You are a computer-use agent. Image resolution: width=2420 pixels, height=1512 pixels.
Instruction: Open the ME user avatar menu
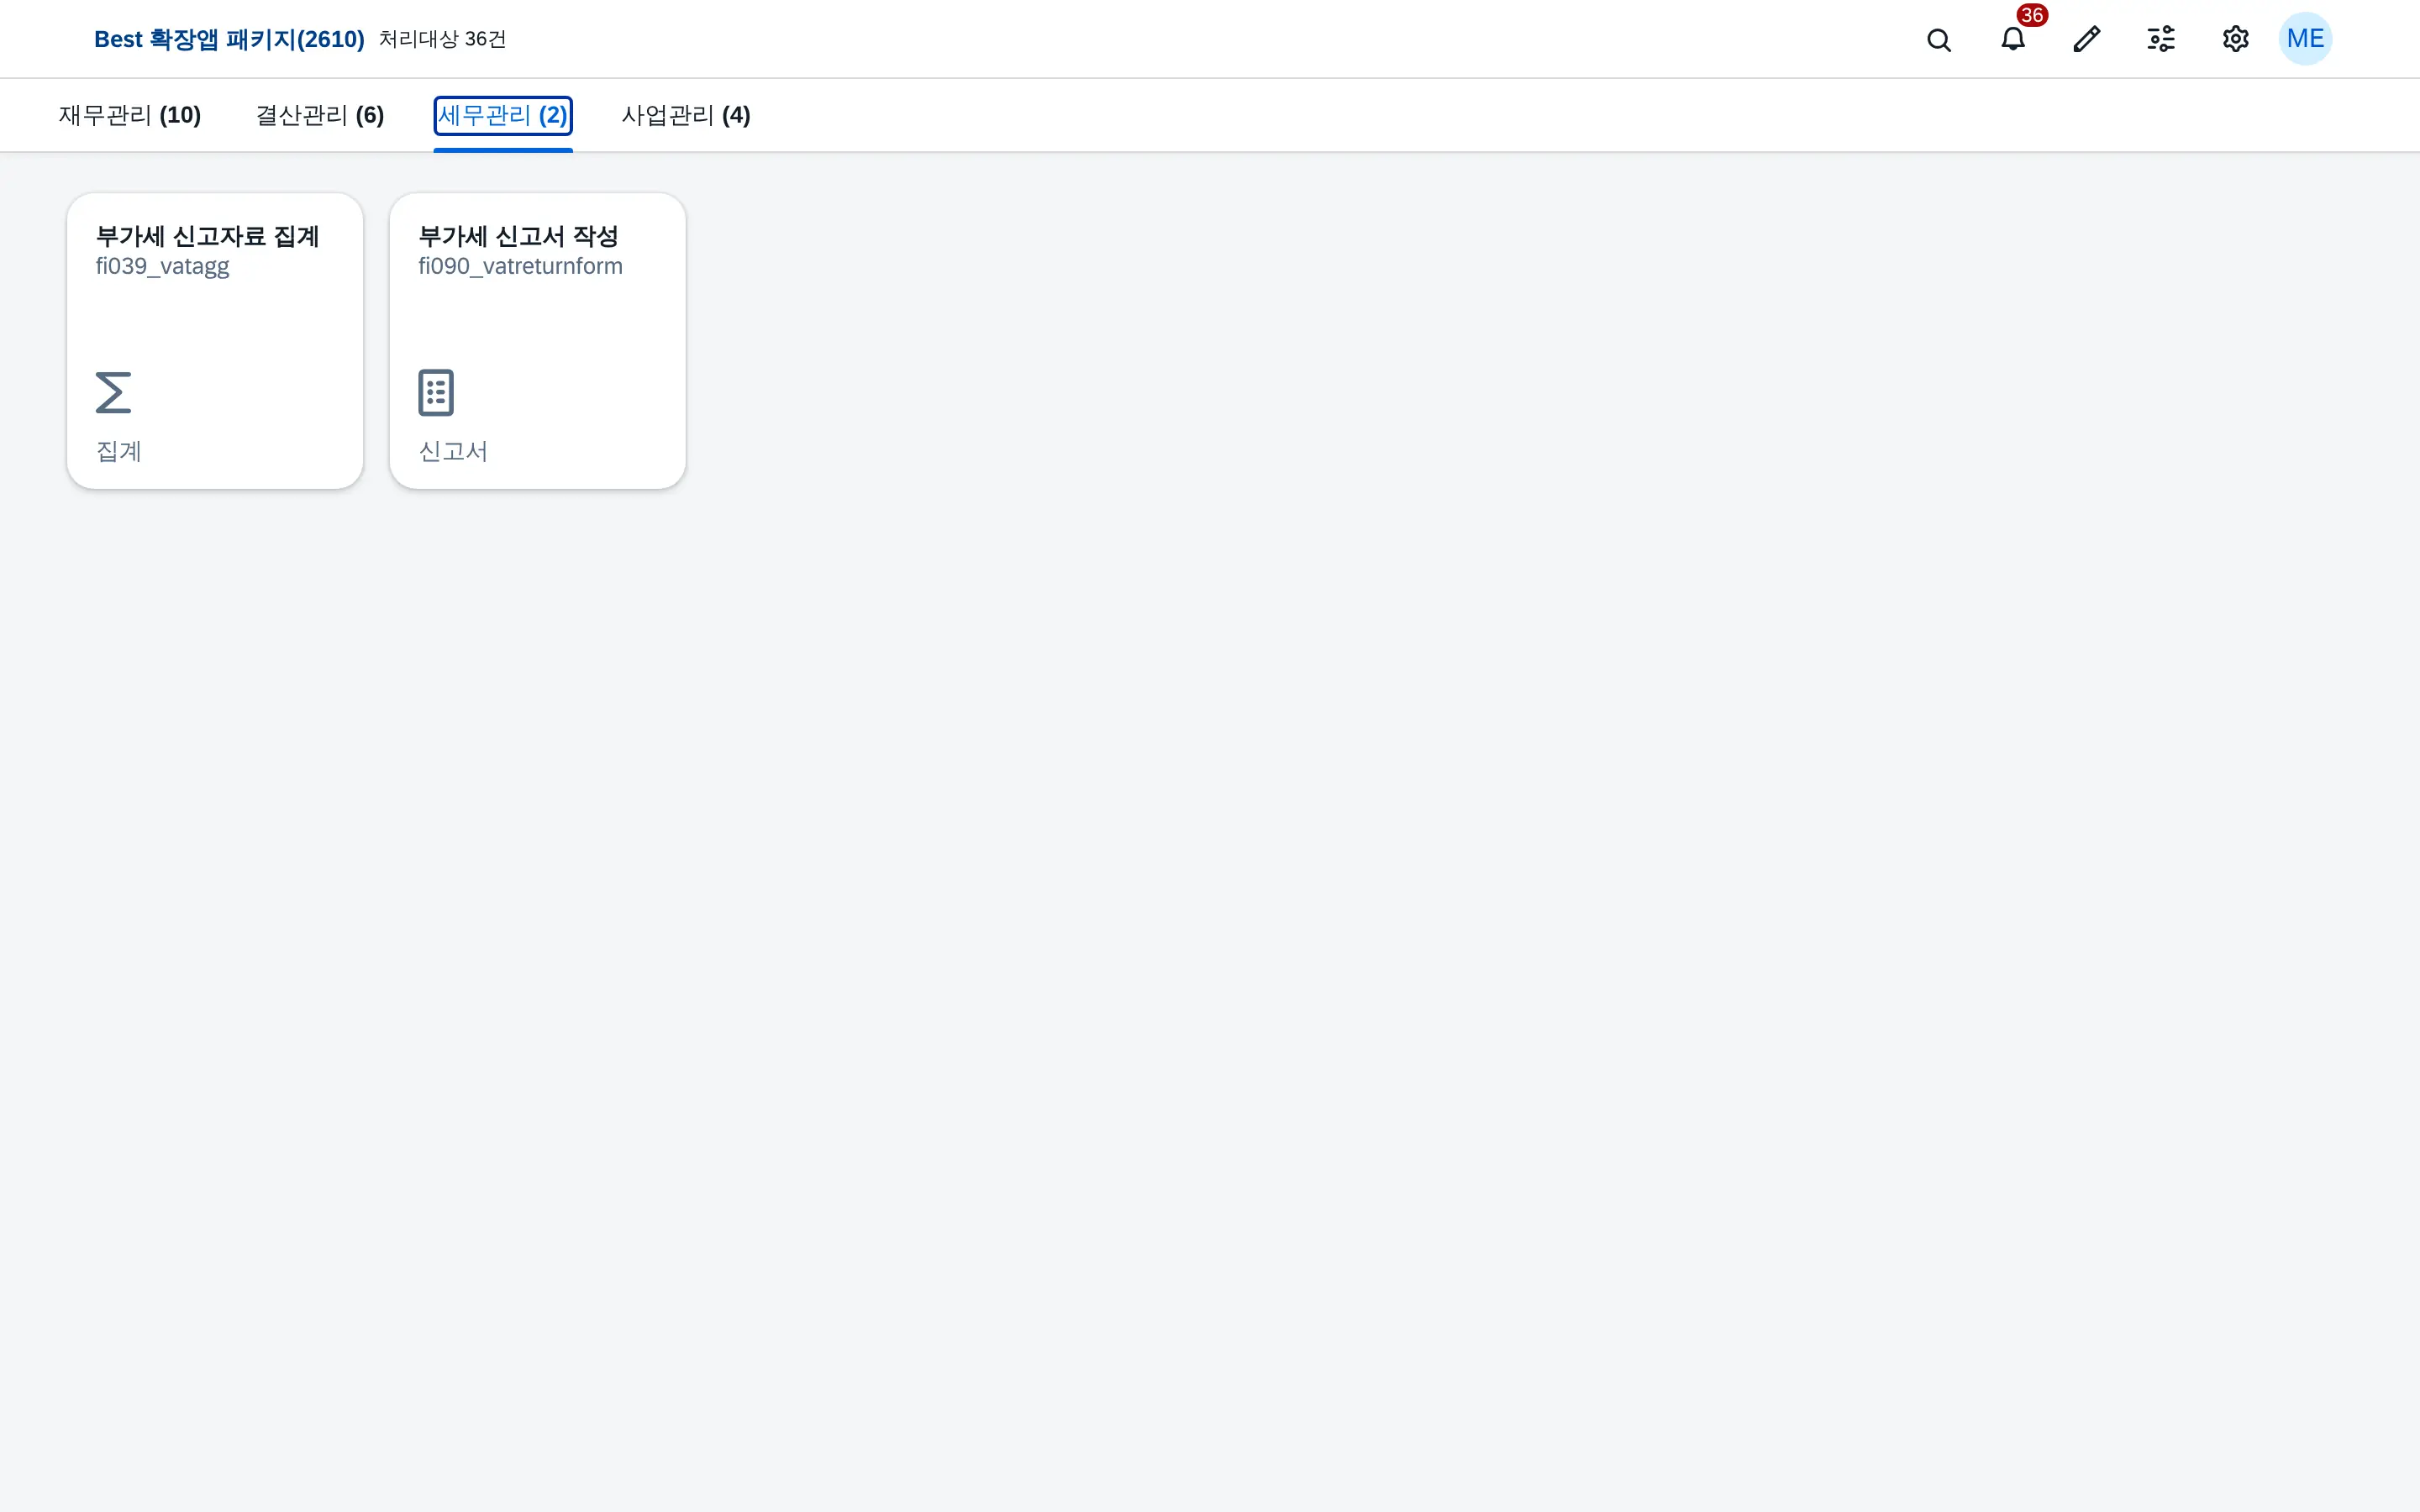coord(2305,39)
